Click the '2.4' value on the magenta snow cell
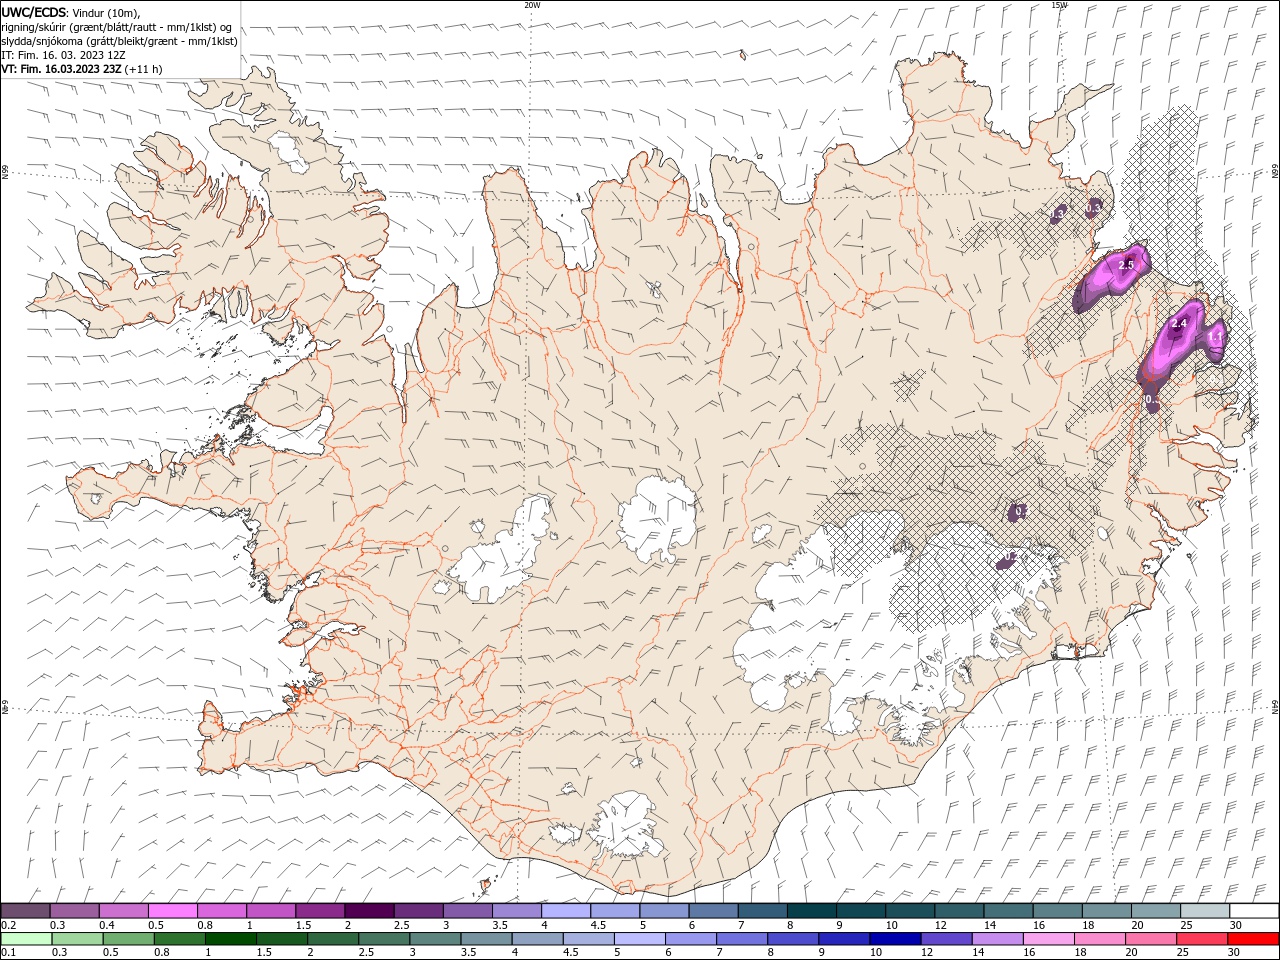Image resolution: width=1280 pixels, height=960 pixels. [1179, 323]
